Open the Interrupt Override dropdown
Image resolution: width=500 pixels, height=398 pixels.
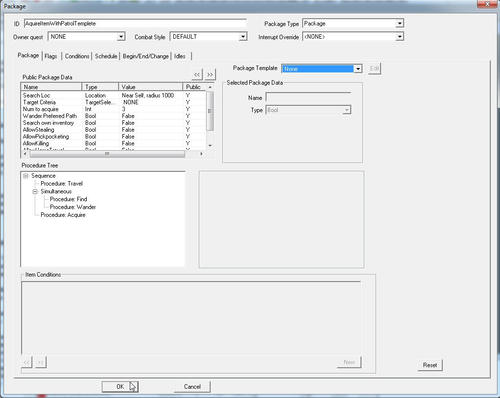[x=399, y=37]
